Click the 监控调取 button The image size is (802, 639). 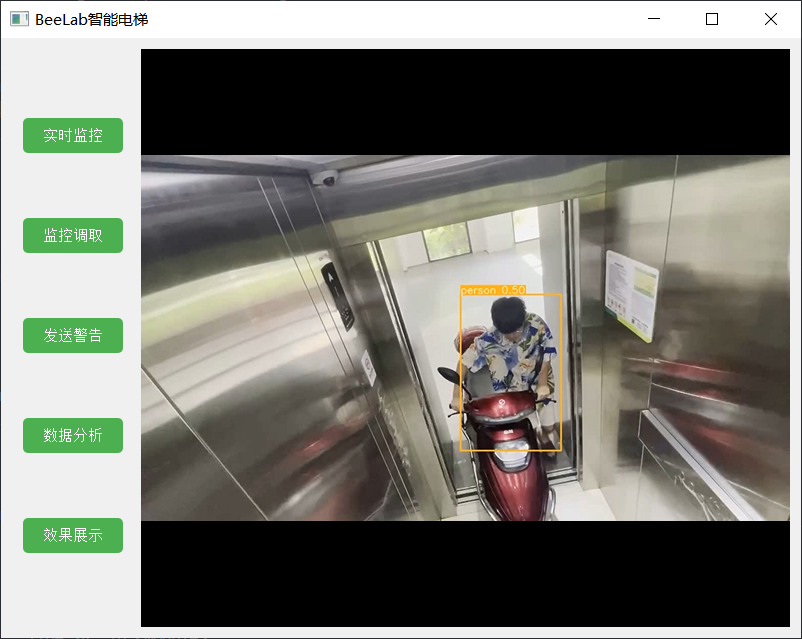click(x=73, y=235)
